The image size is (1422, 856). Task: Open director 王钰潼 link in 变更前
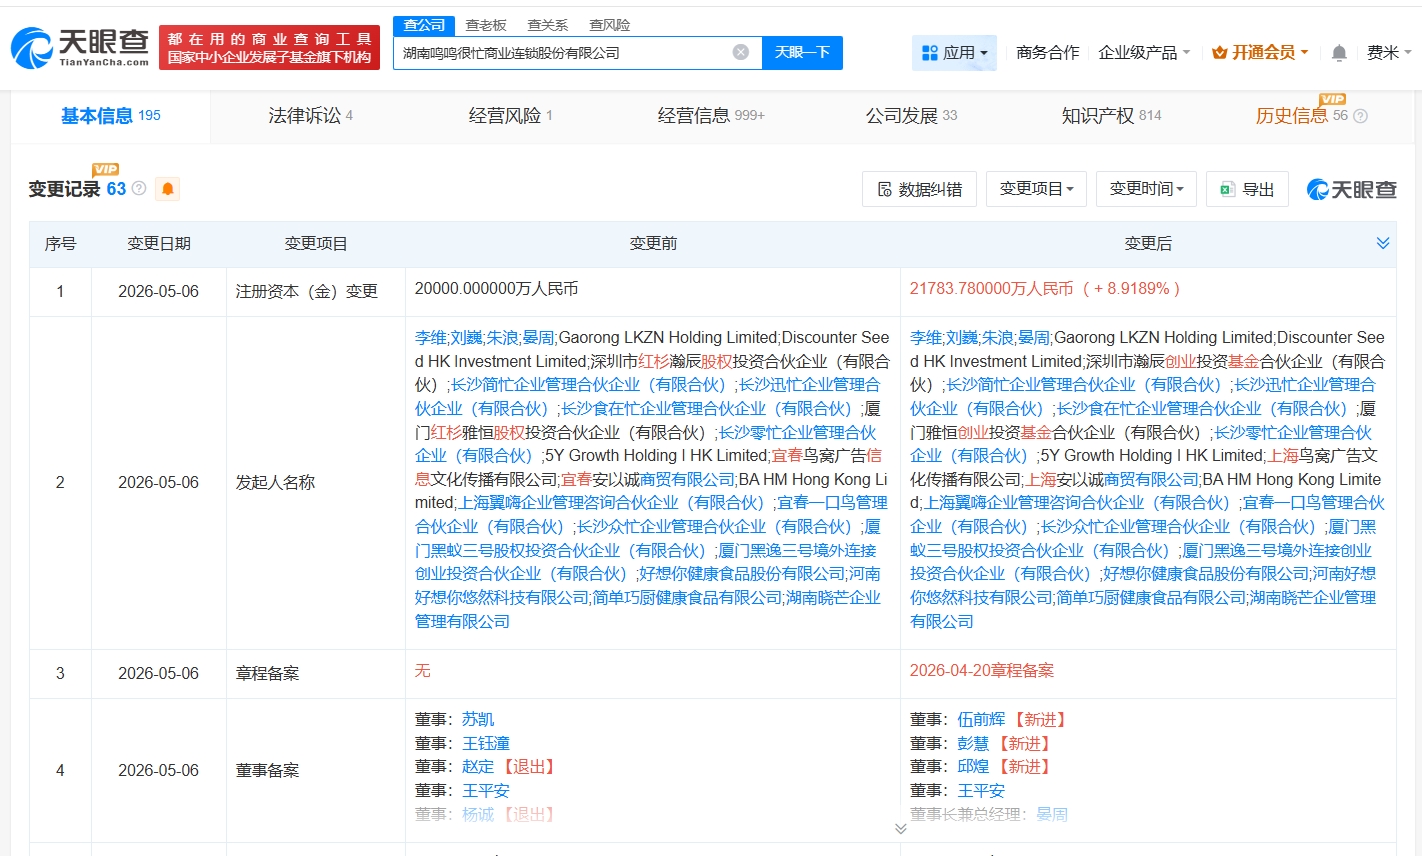pos(486,743)
